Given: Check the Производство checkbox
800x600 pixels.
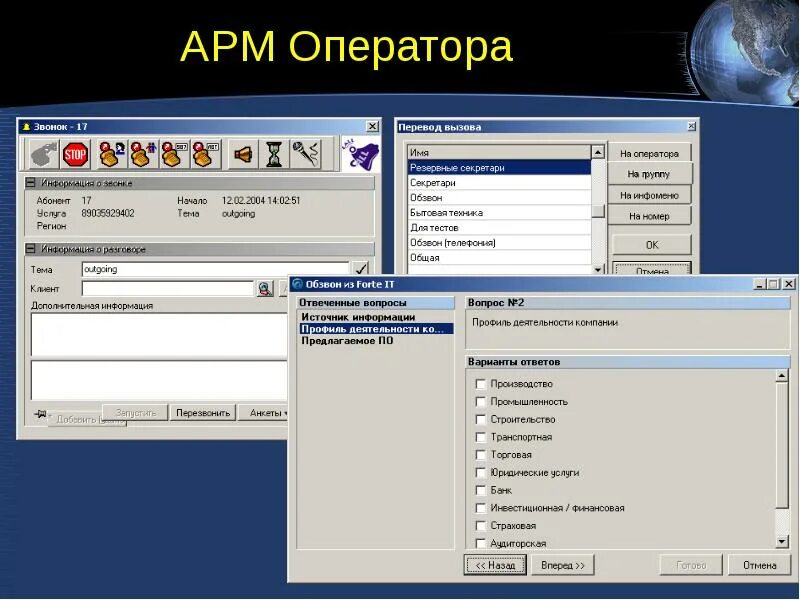Looking at the screenshot, I should (x=480, y=384).
